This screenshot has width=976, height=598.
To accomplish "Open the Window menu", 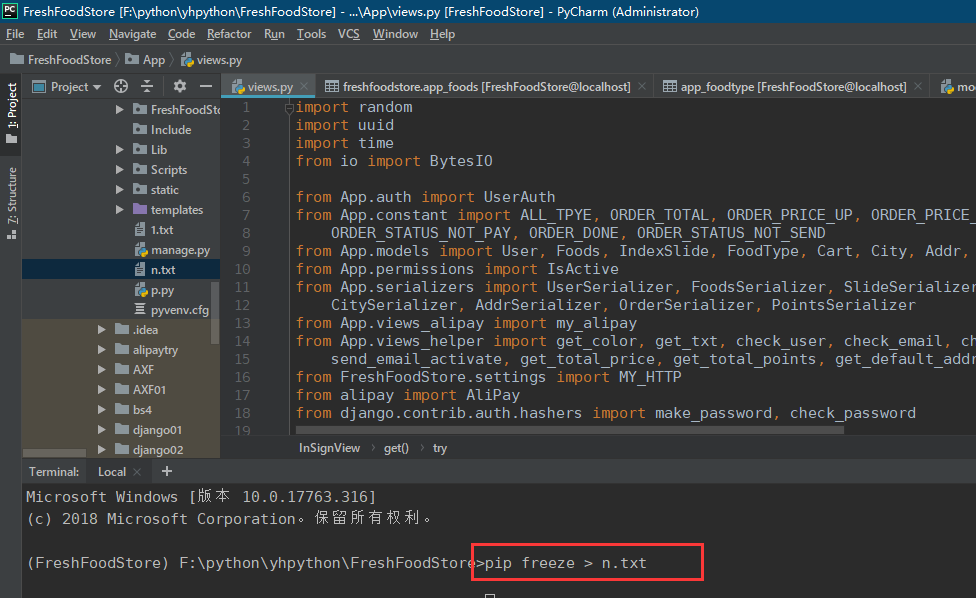I will click(x=395, y=34).
